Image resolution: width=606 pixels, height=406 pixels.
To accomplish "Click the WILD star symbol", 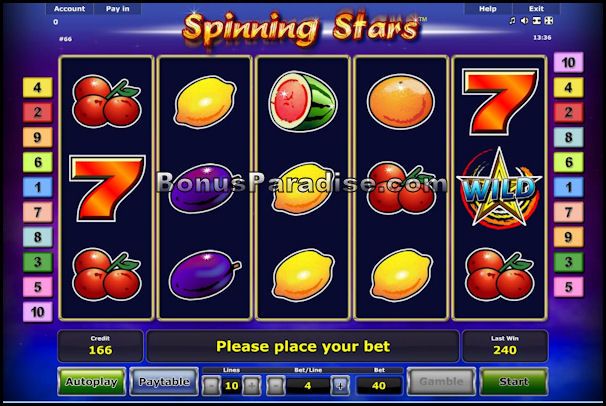I will pos(499,188).
